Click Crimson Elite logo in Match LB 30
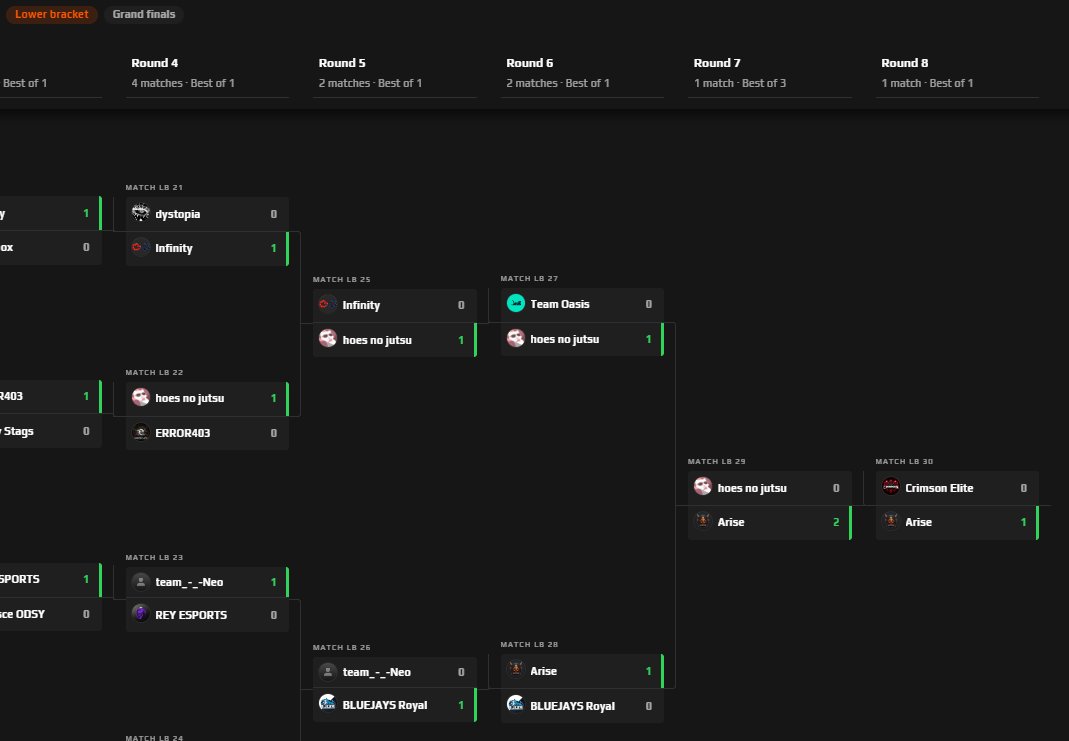1069x741 pixels. [x=890, y=487]
